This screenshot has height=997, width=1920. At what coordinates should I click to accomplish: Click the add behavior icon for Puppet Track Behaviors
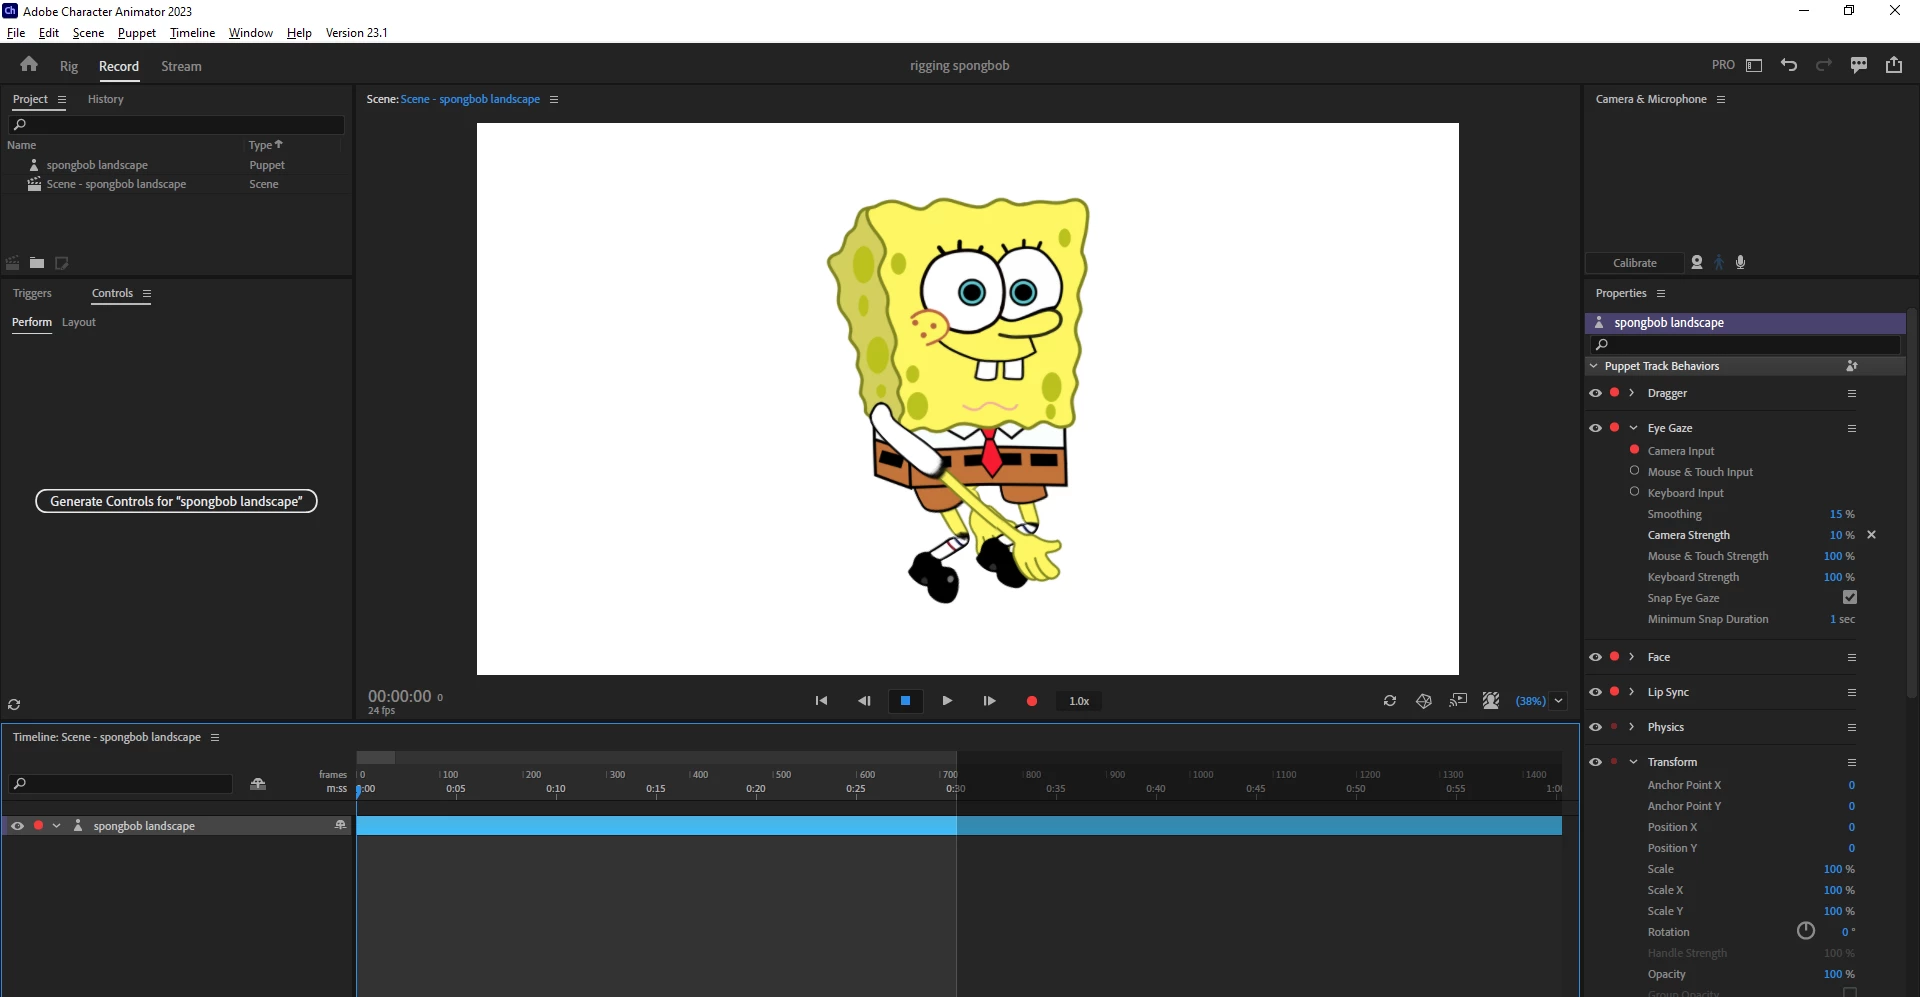point(1852,366)
